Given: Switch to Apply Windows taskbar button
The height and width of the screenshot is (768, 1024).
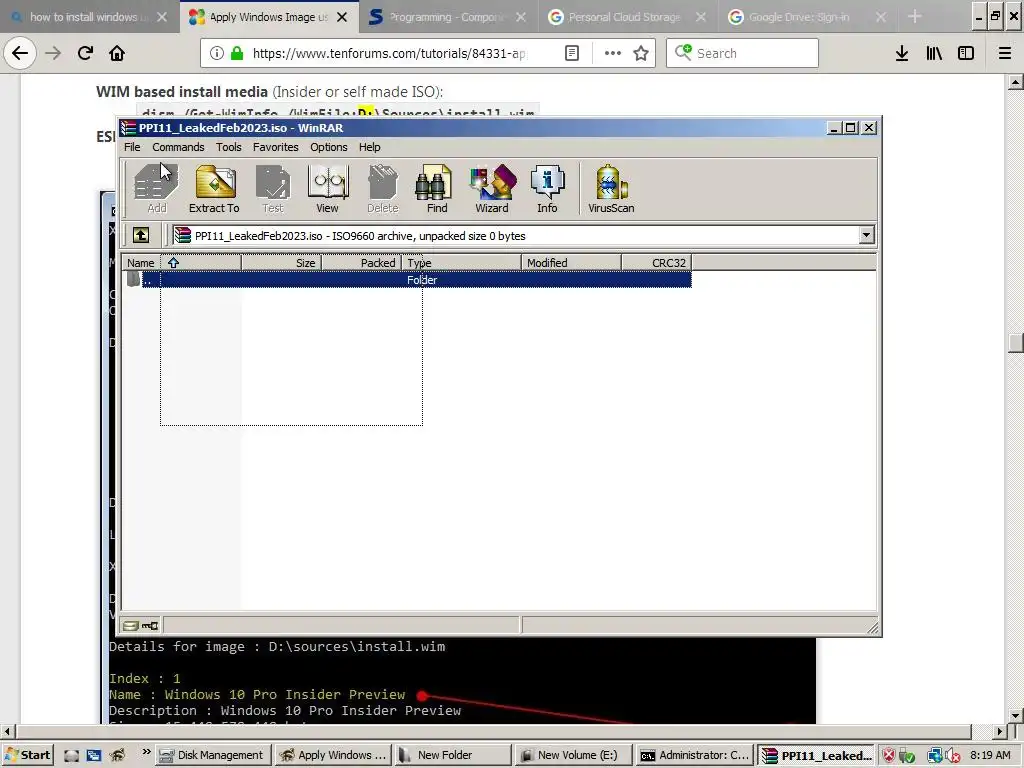Looking at the screenshot, I should [x=333, y=755].
